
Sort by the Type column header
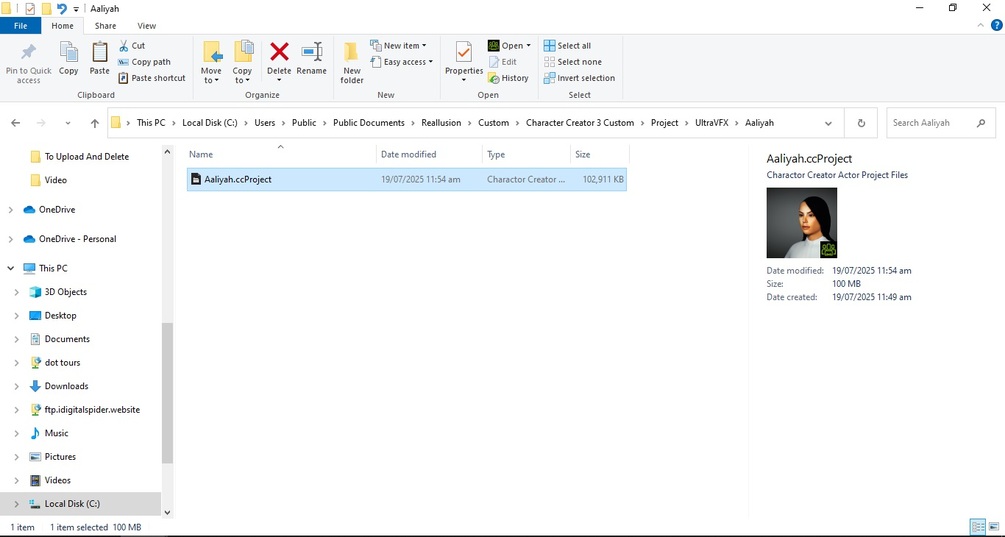tap(526, 154)
